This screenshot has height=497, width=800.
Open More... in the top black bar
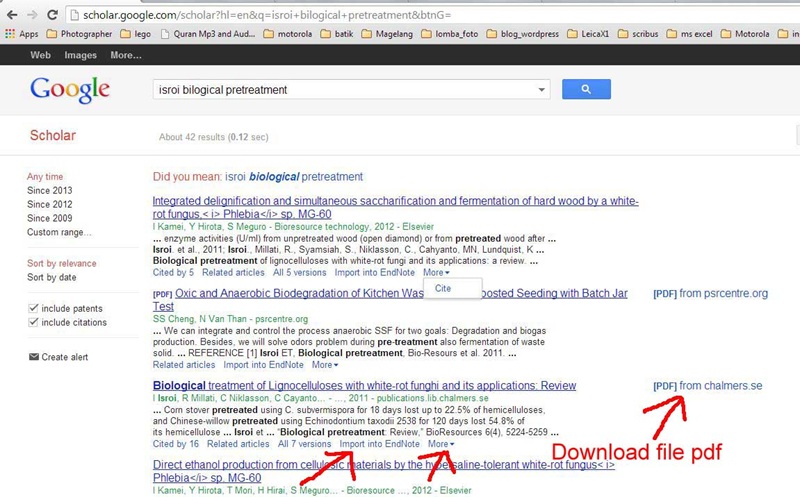(x=126, y=55)
